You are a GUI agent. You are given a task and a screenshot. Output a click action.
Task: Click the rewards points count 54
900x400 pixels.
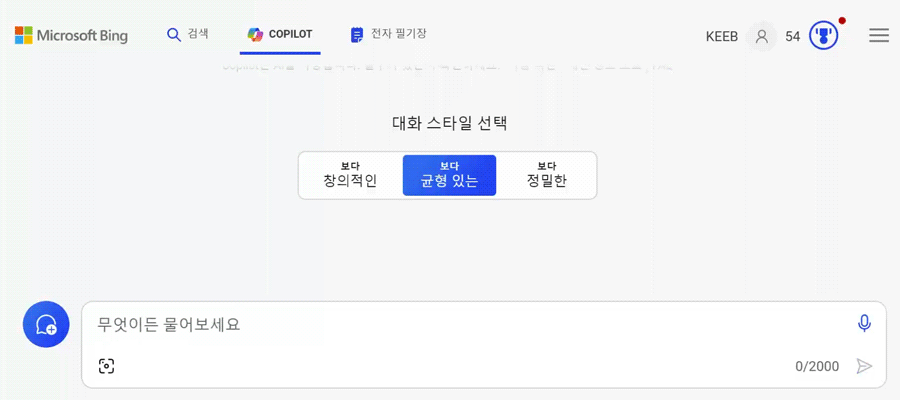[793, 36]
